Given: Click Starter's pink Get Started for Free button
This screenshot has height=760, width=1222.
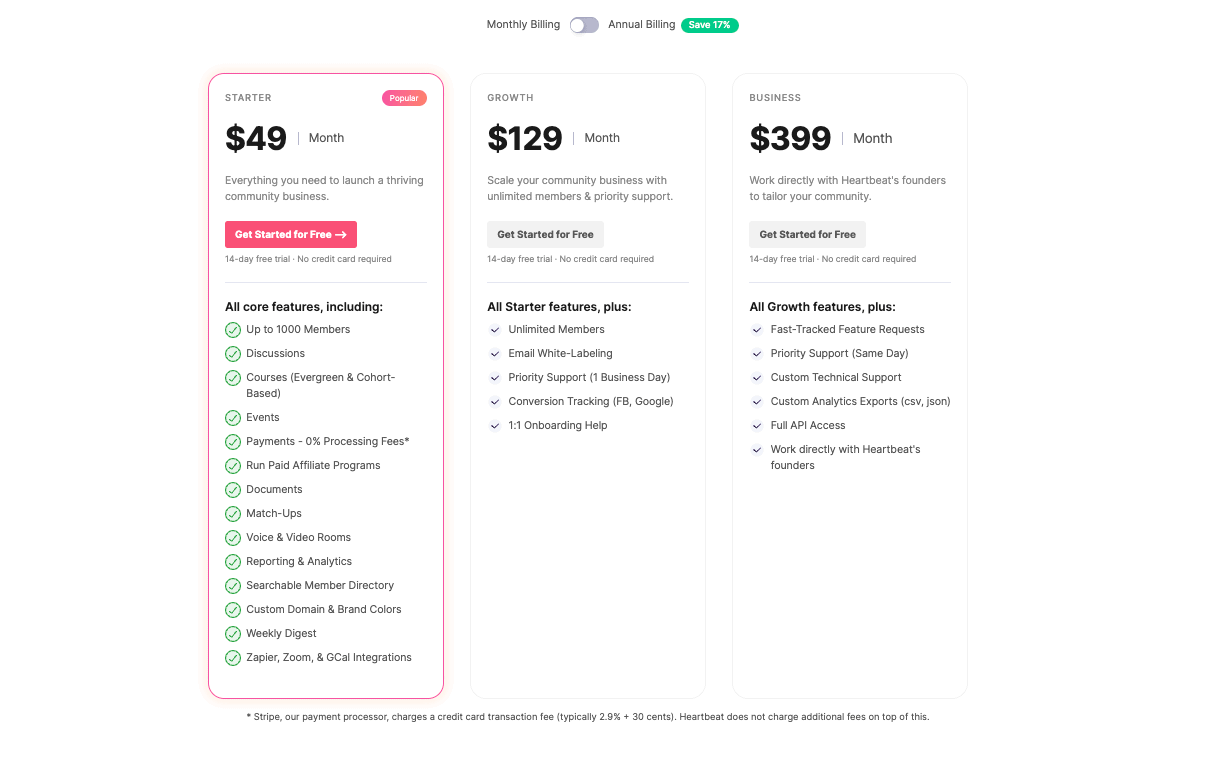Looking at the screenshot, I should point(291,235).
